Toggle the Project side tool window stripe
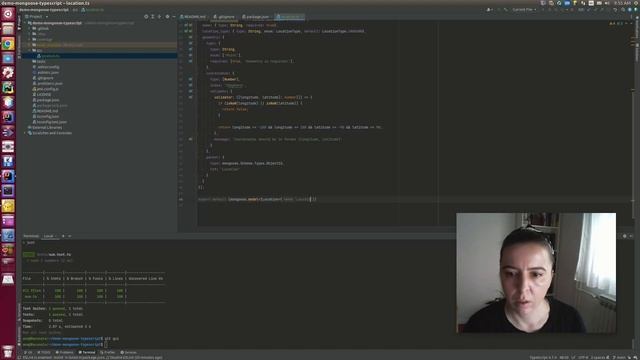Screen dimensions: 640x360 tap(19, 24)
